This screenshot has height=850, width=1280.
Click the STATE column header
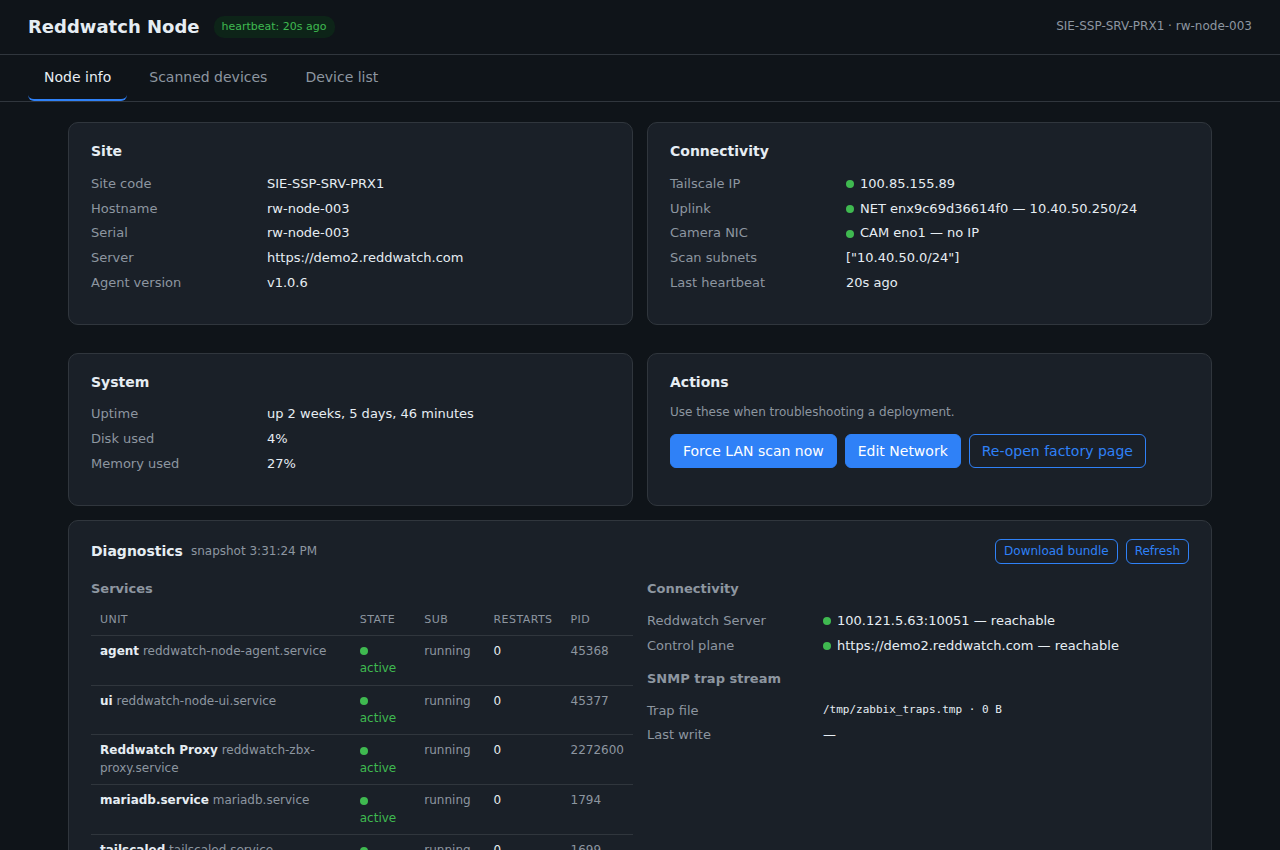pos(377,620)
